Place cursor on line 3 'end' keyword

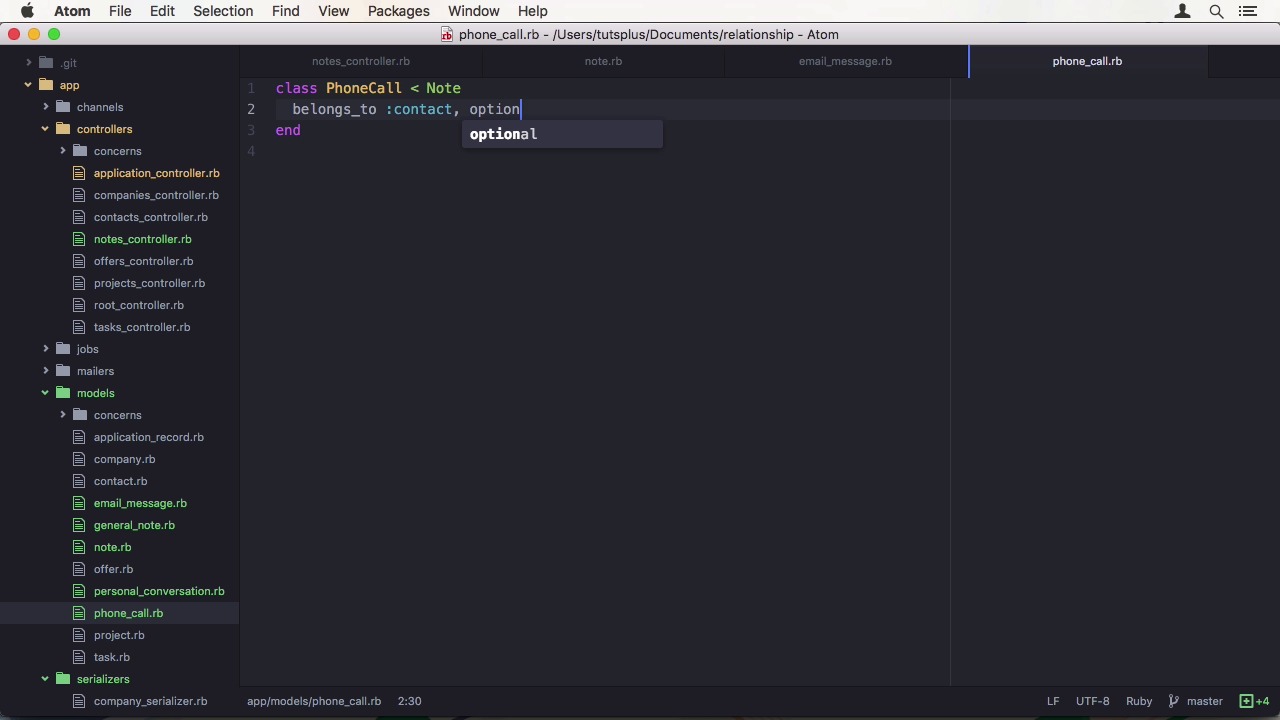coord(288,130)
